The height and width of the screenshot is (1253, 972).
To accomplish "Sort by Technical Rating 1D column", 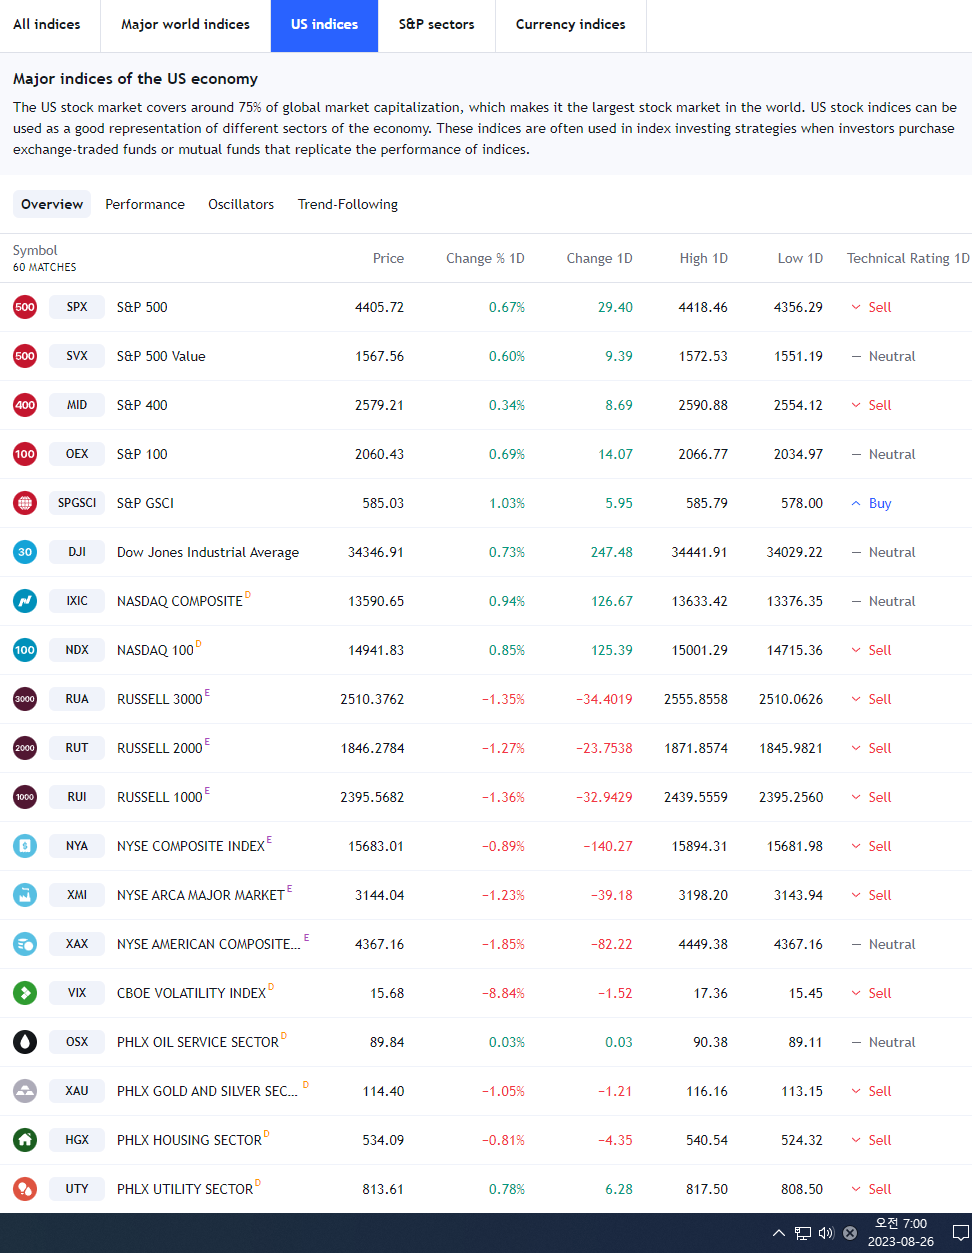I will [x=908, y=258].
